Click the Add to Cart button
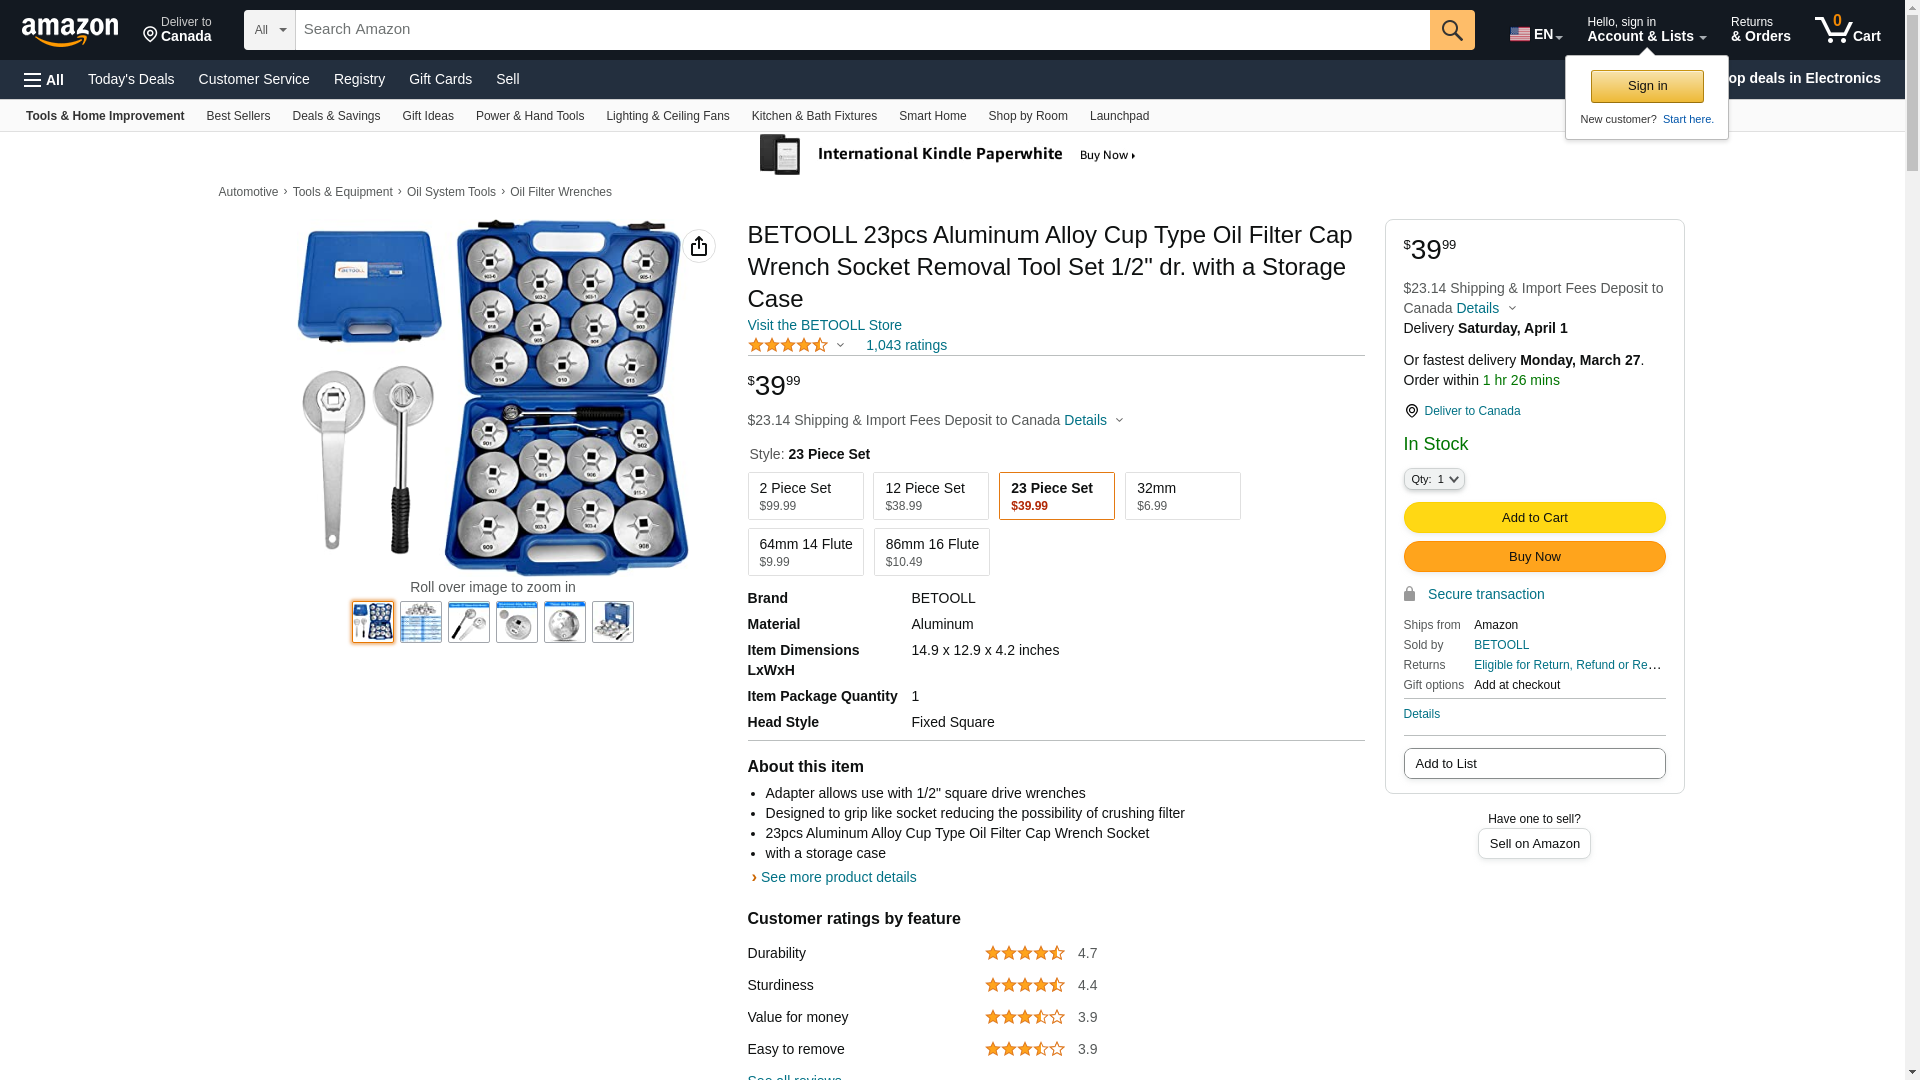1920x1080 pixels. click(1534, 518)
